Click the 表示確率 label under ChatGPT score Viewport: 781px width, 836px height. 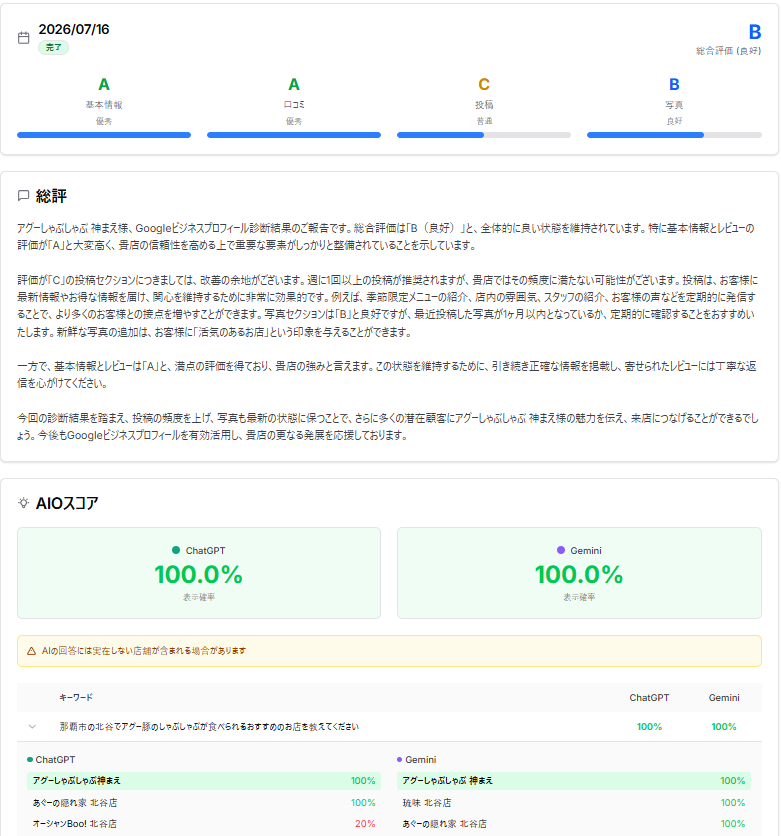coord(199,597)
